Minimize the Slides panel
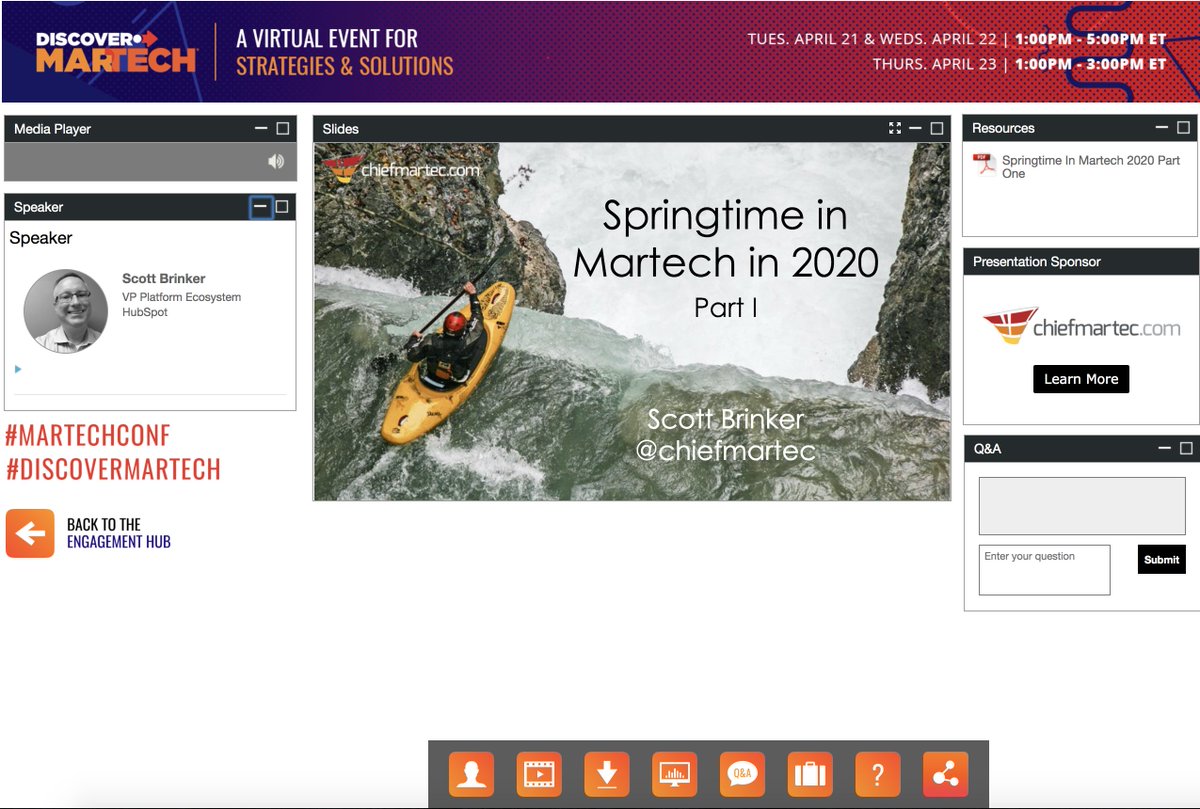 pyautogui.click(x=915, y=128)
